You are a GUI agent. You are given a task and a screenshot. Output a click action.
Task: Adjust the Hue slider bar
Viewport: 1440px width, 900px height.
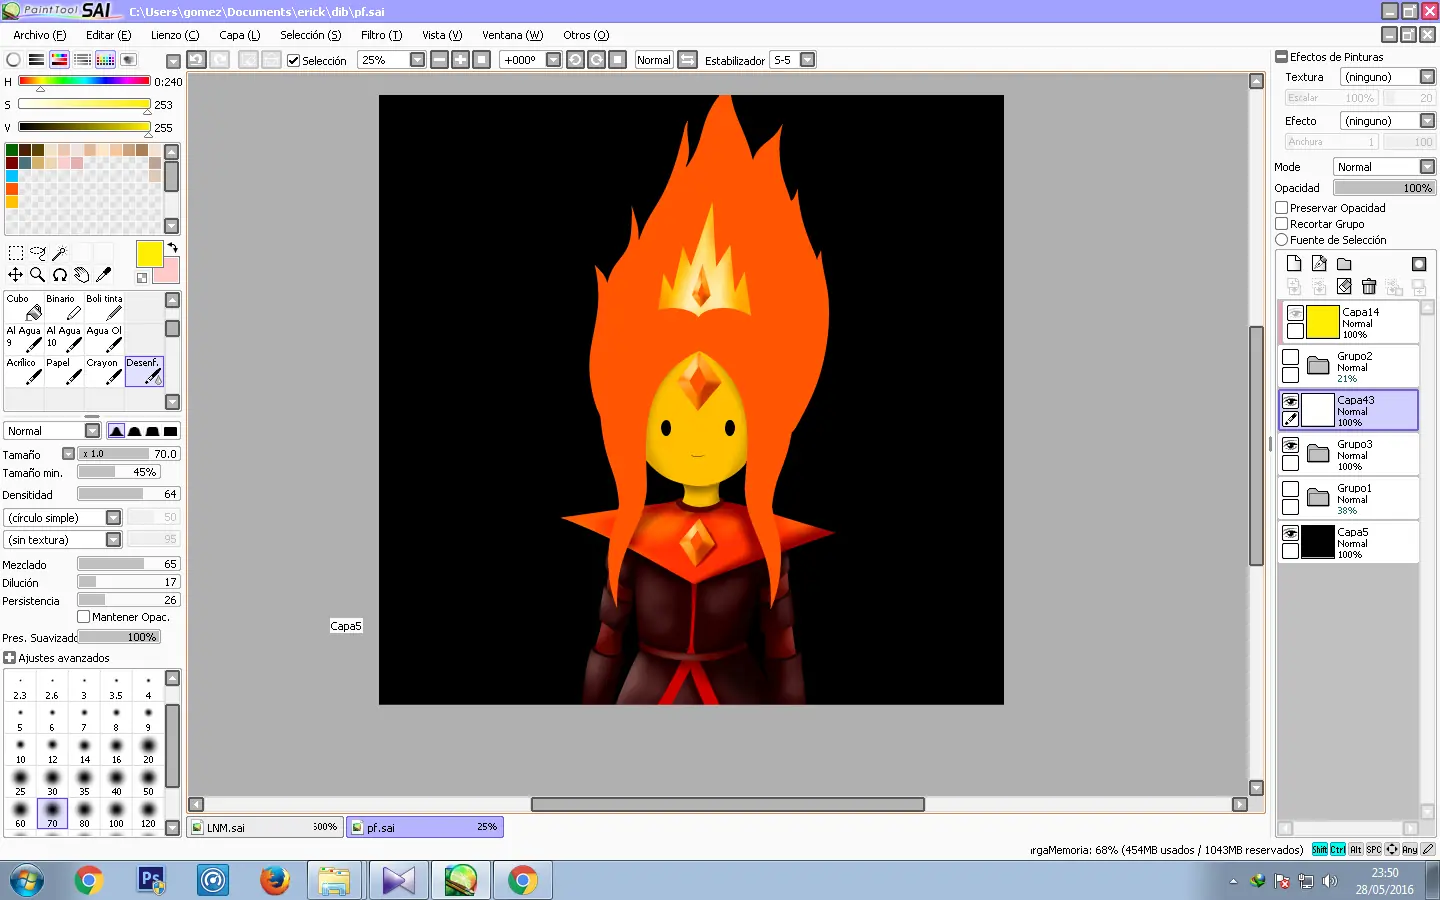[x=84, y=81]
